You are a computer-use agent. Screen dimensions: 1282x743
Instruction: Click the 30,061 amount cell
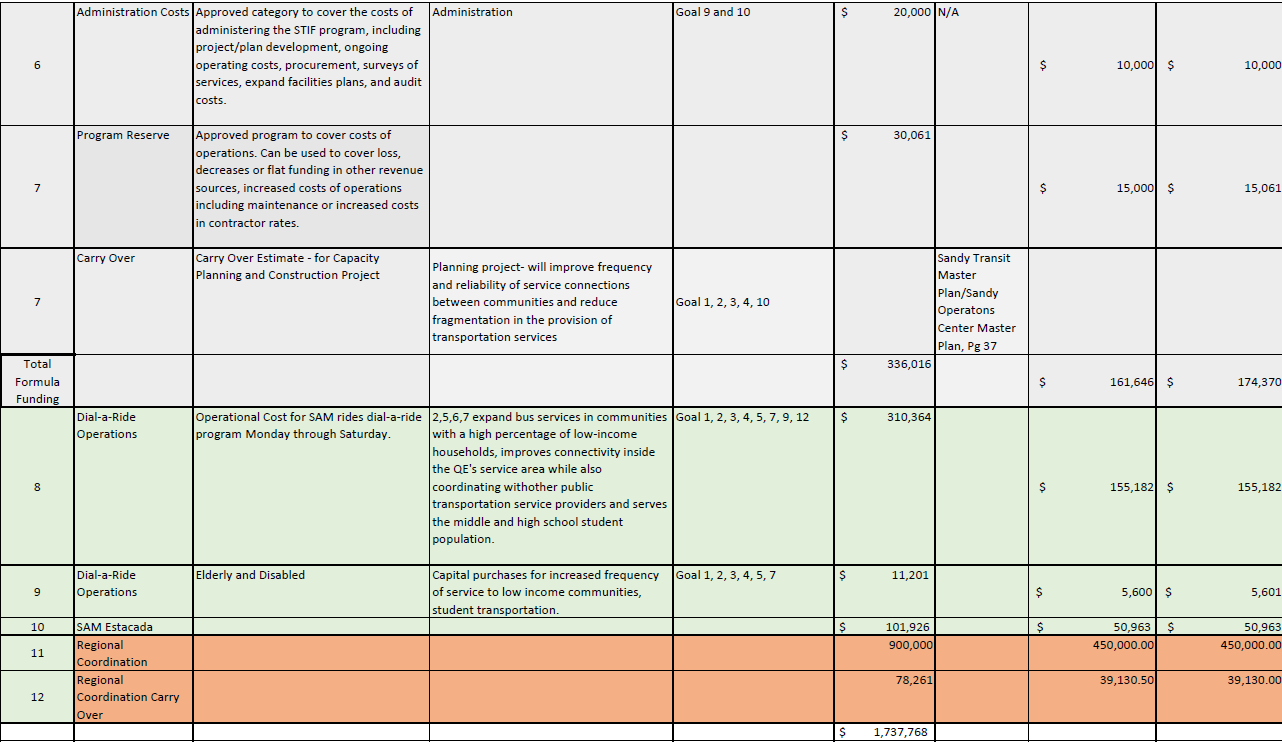(x=884, y=187)
